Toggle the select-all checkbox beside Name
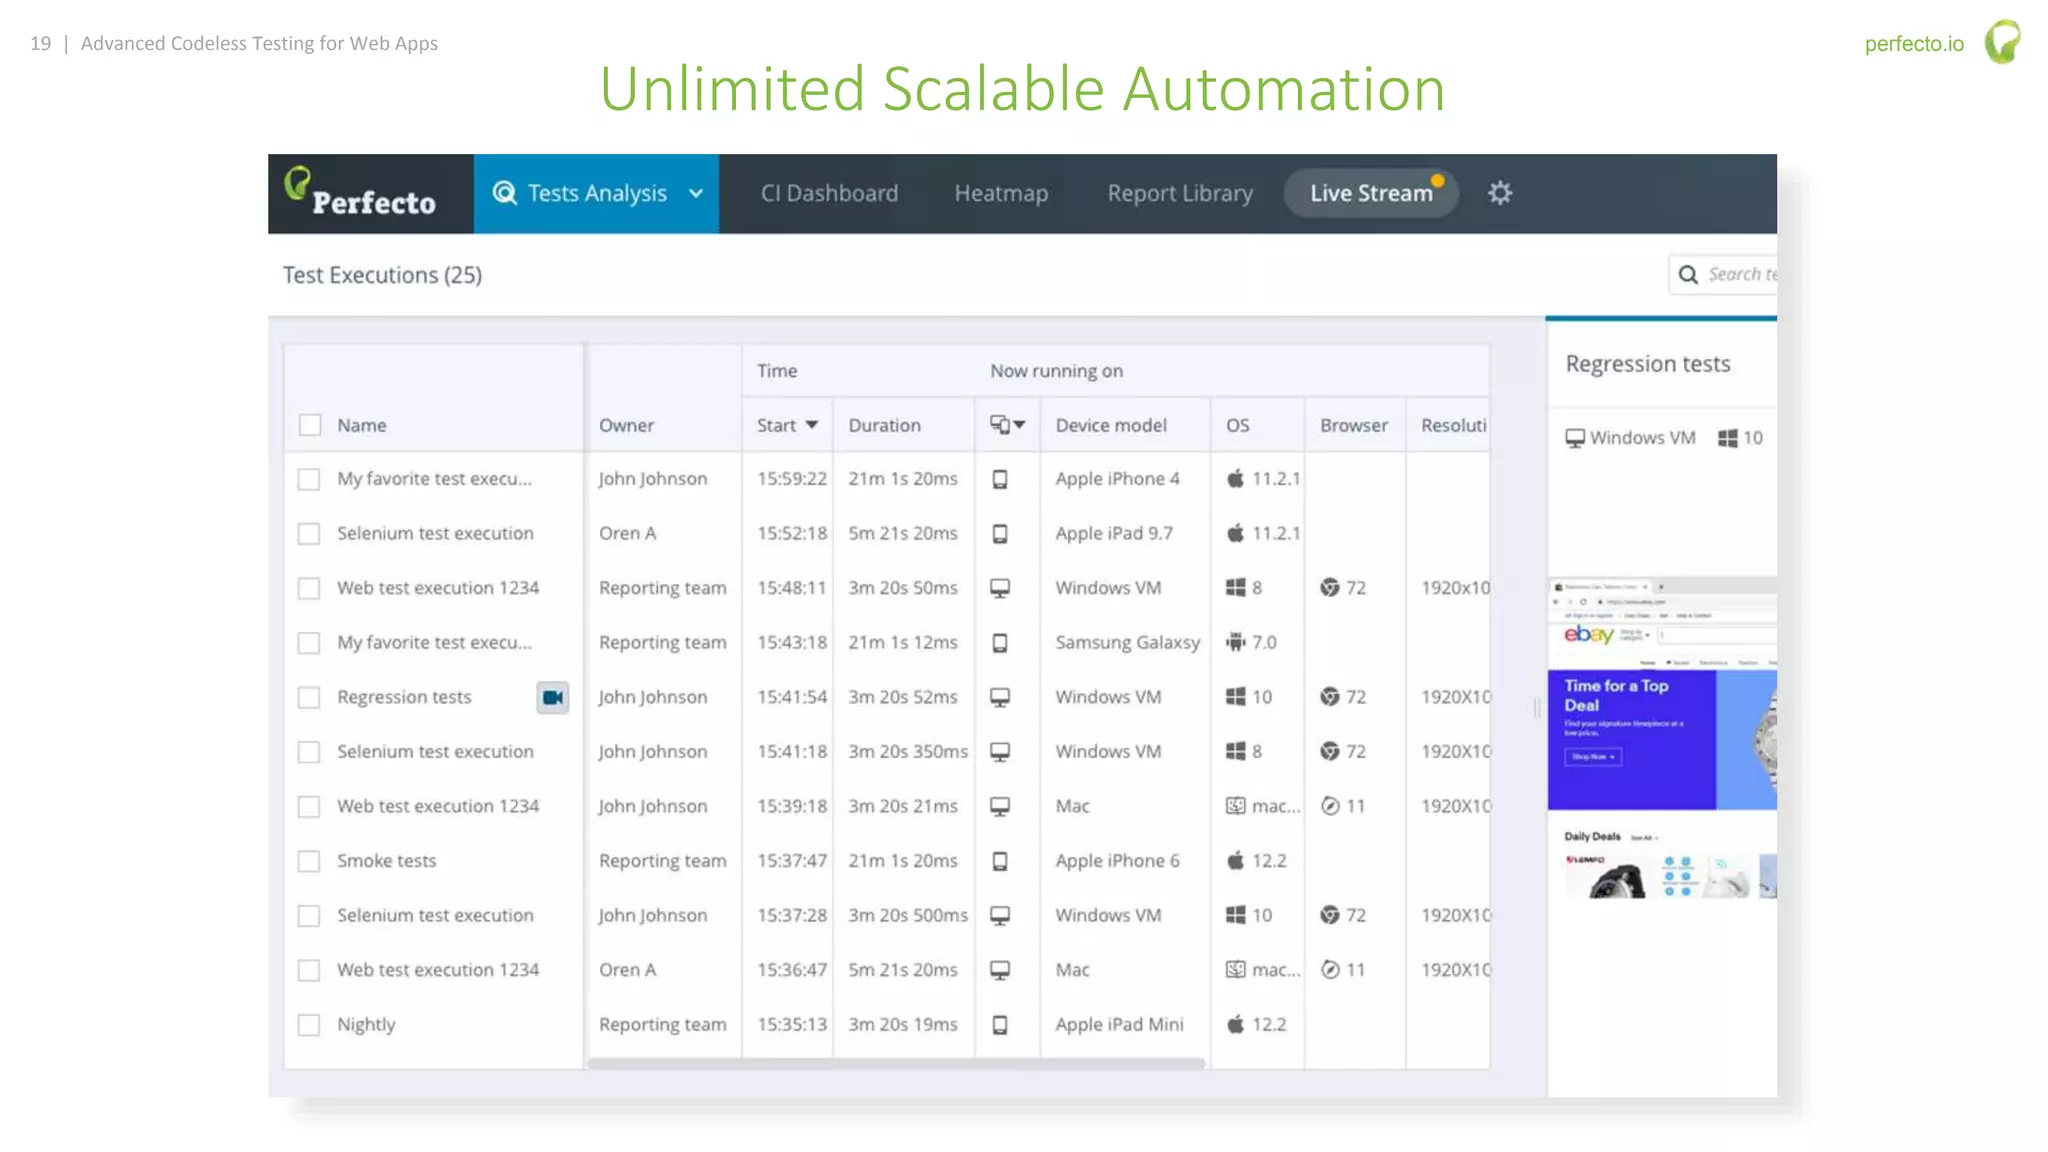The image size is (2048, 1152). pos(310,425)
